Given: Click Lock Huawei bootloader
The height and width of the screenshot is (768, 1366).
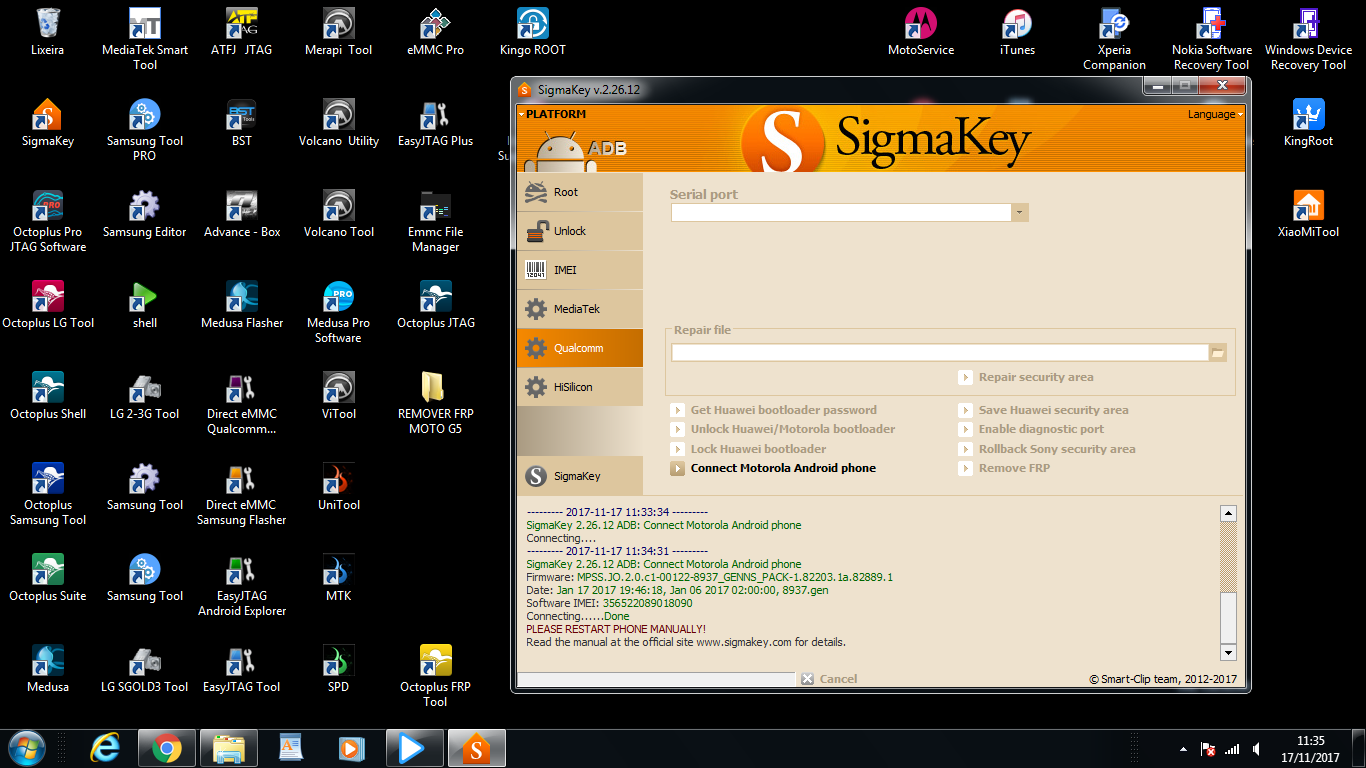Looking at the screenshot, I should coord(748,449).
